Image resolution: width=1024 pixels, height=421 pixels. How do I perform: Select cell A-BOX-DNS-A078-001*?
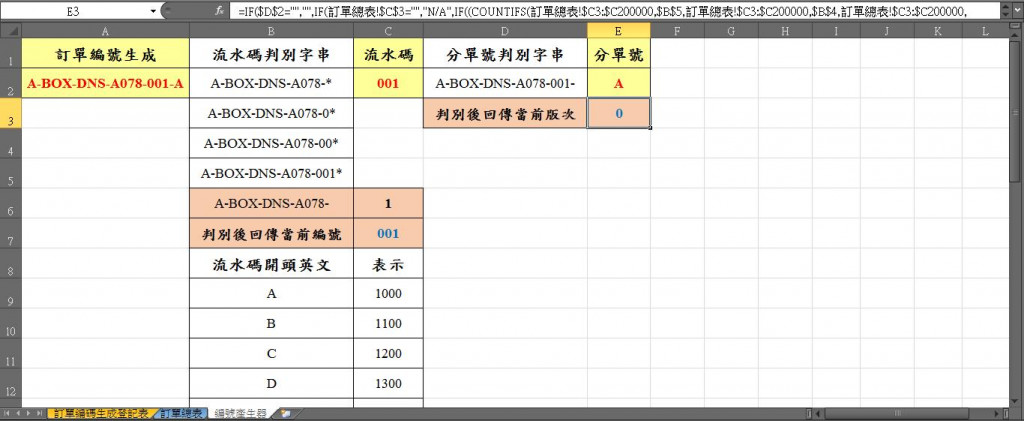click(x=271, y=173)
